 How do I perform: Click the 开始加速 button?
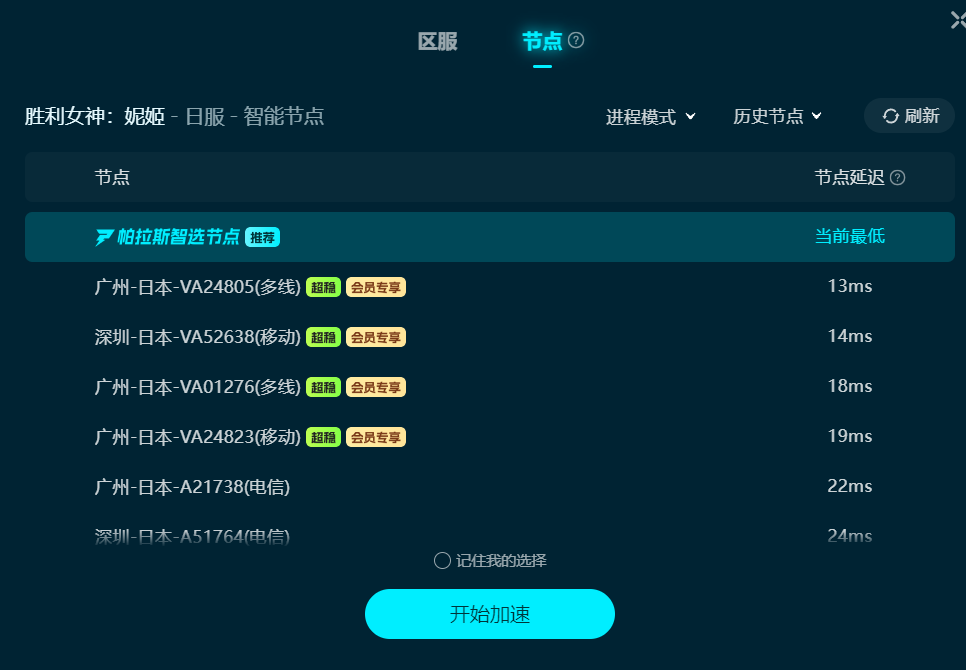(490, 614)
